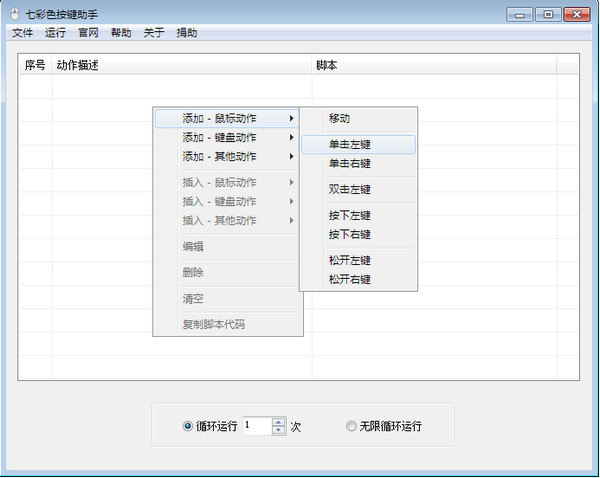The image size is (600, 478).
Task: Increase loop count with the up arrow
Action: tap(279, 422)
